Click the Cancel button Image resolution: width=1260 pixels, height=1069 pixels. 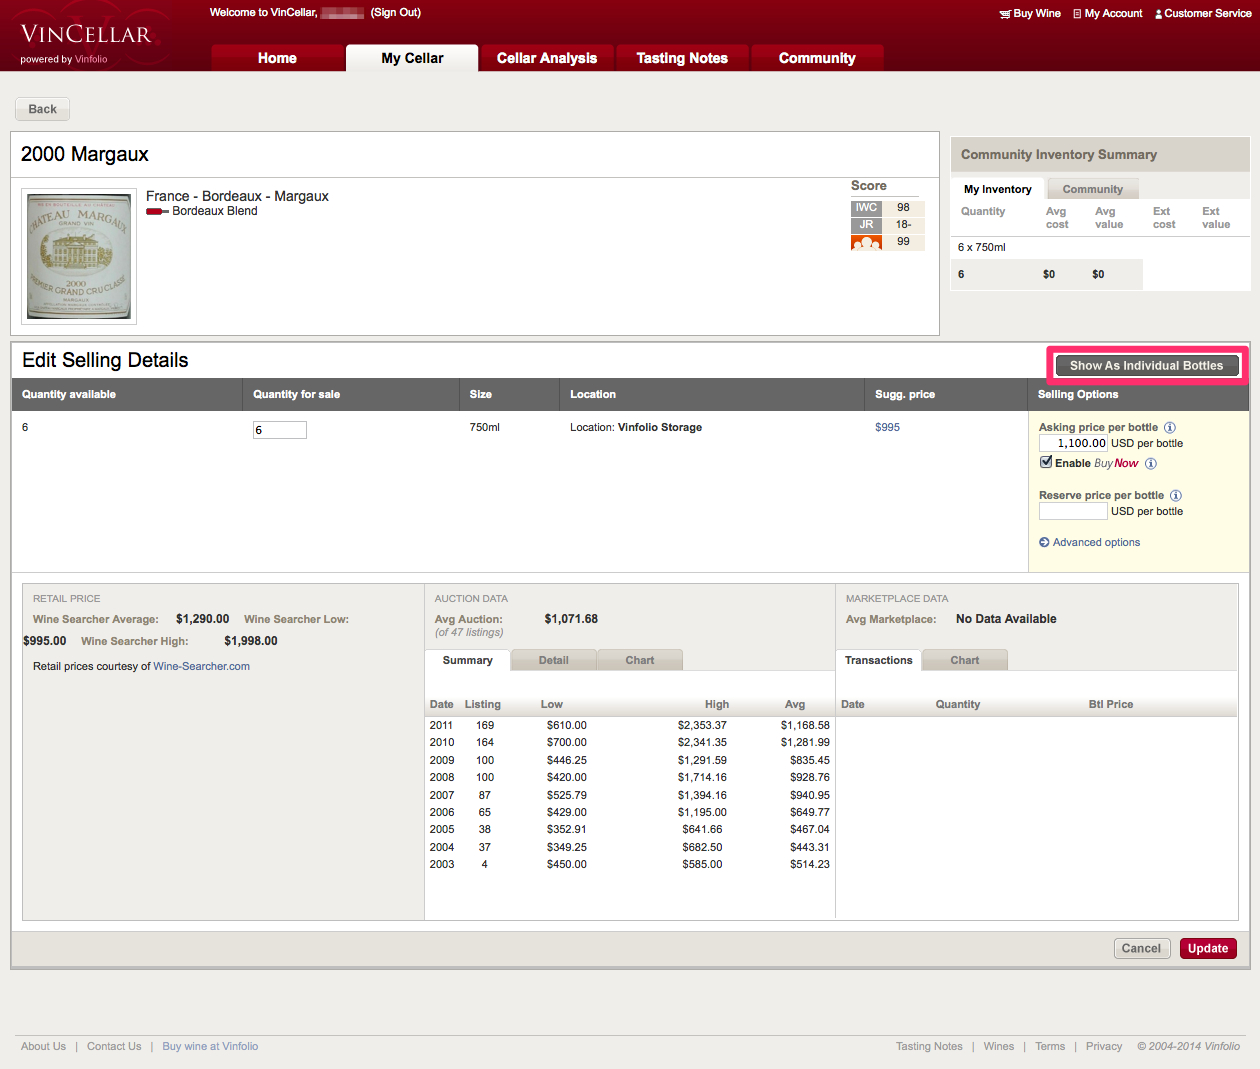coord(1141,949)
